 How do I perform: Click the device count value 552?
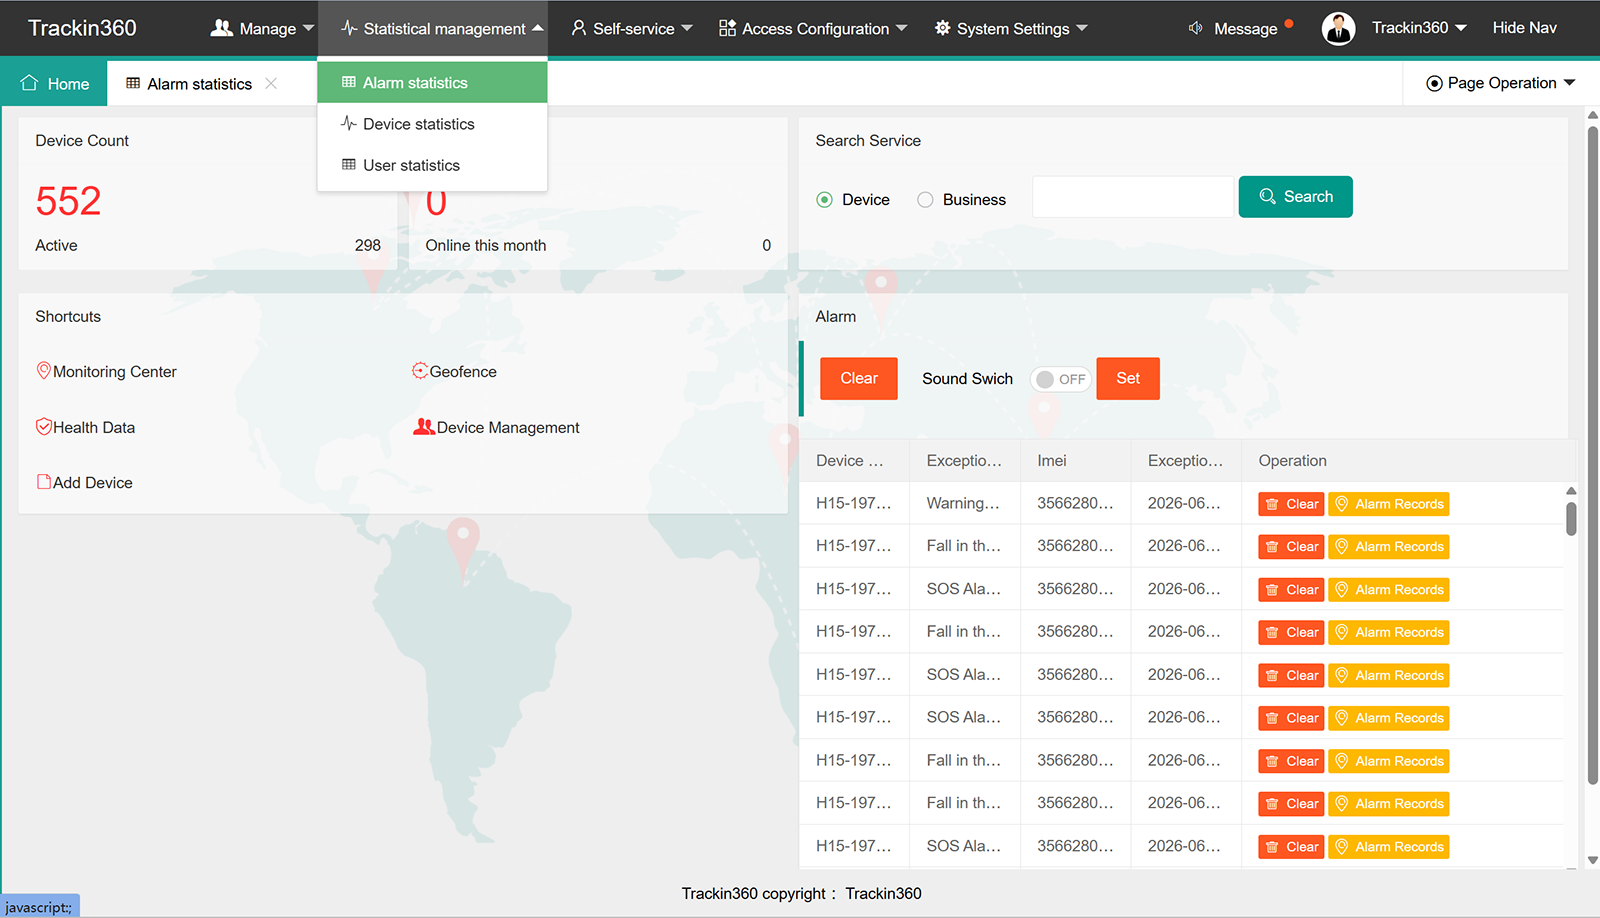68,201
